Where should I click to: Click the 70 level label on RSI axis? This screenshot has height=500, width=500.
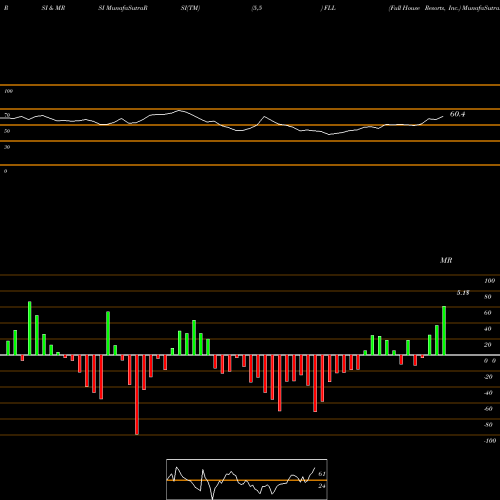(7, 115)
